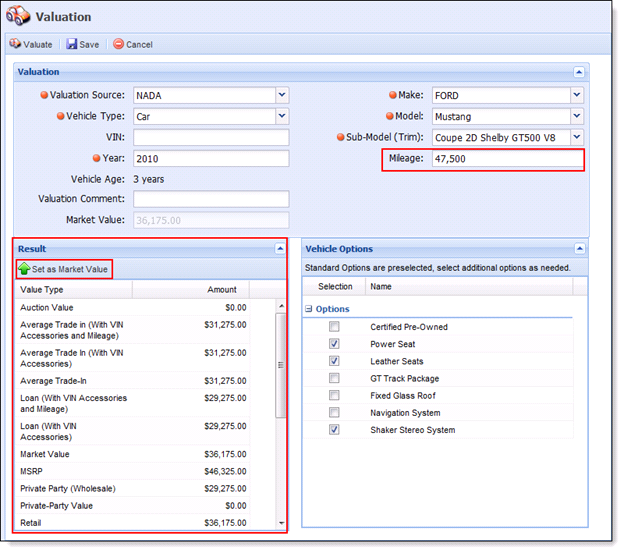Open the Vehicle Type dropdown
The height and width of the screenshot is (550, 624).
282,116
